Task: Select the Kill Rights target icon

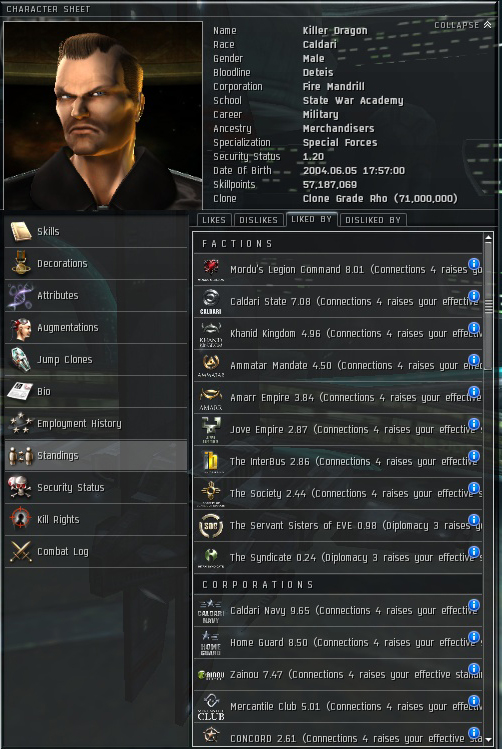Action: (20, 519)
